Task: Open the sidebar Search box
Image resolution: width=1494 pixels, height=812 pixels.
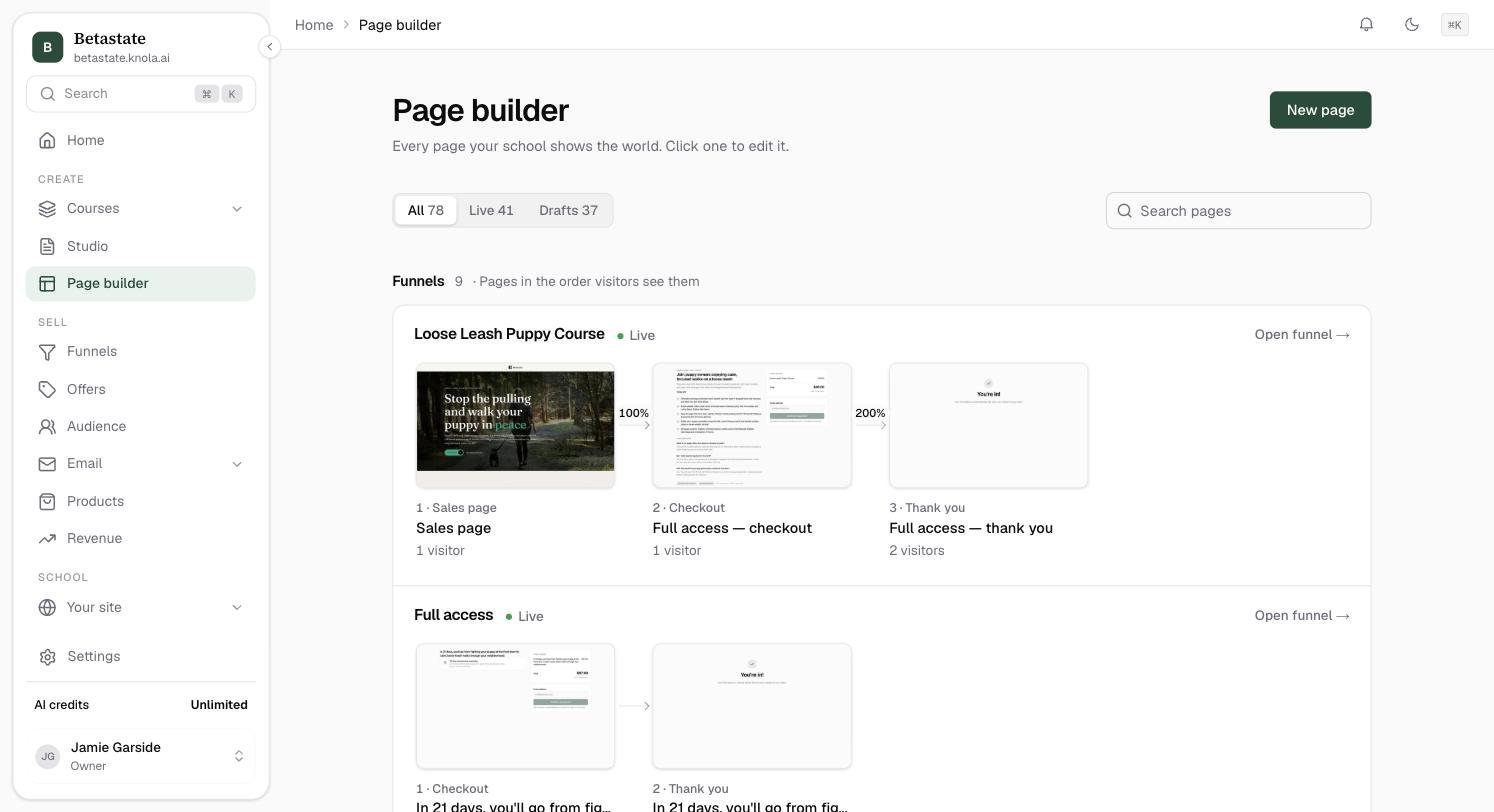Action: pyautogui.click(x=141, y=94)
